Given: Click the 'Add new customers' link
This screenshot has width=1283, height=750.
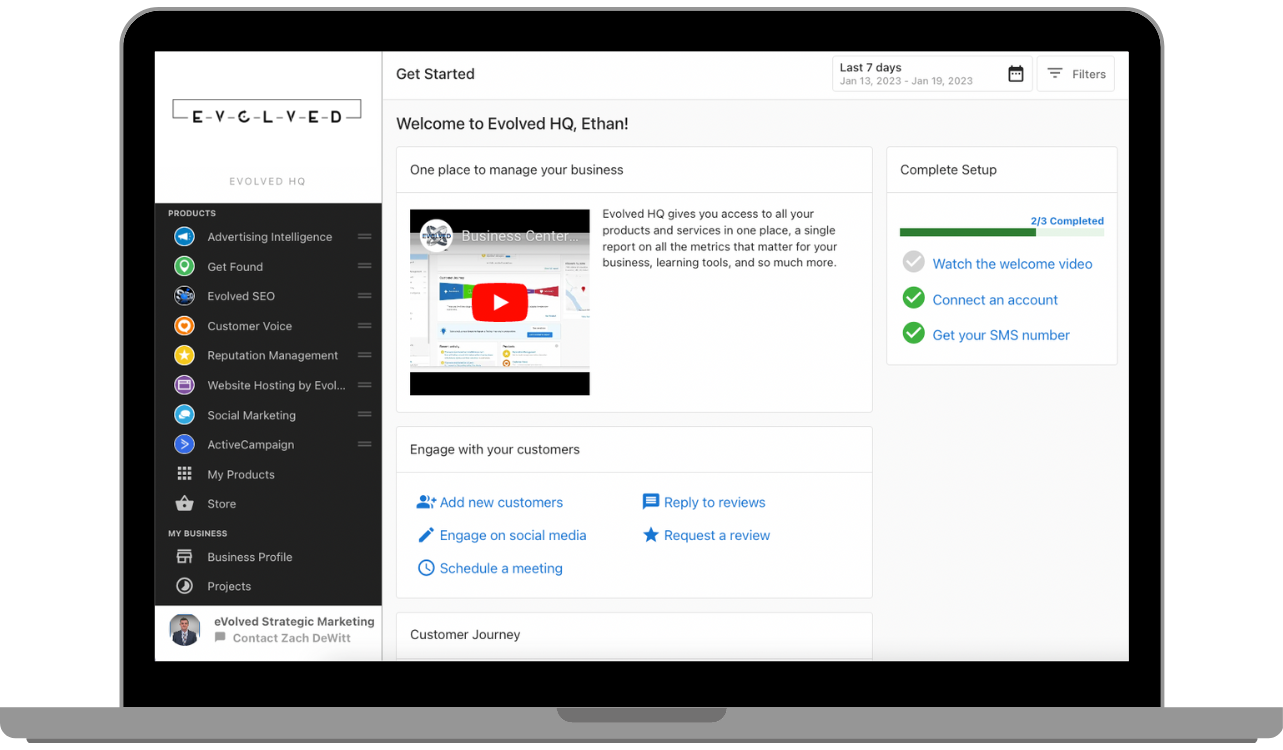Looking at the screenshot, I should (501, 502).
